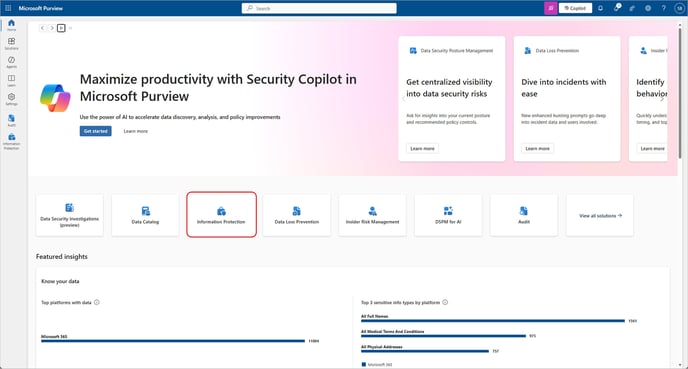Advance to the next carousel slide arrow
This screenshot has width=688, height=369.
[52, 28]
